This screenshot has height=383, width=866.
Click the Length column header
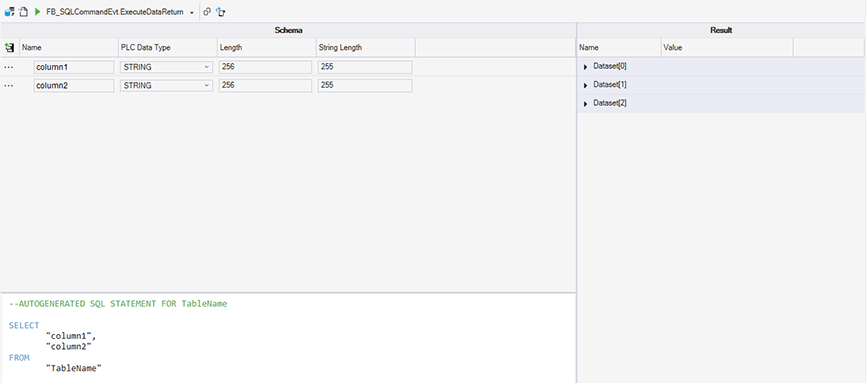click(x=266, y=48)
